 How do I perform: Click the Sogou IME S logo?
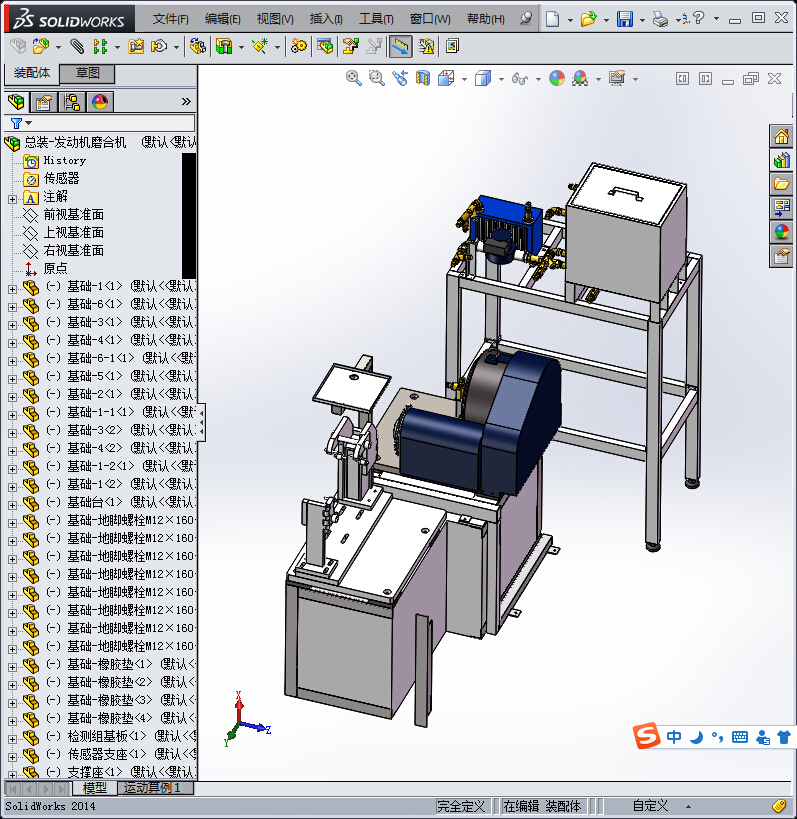point(647,736)
